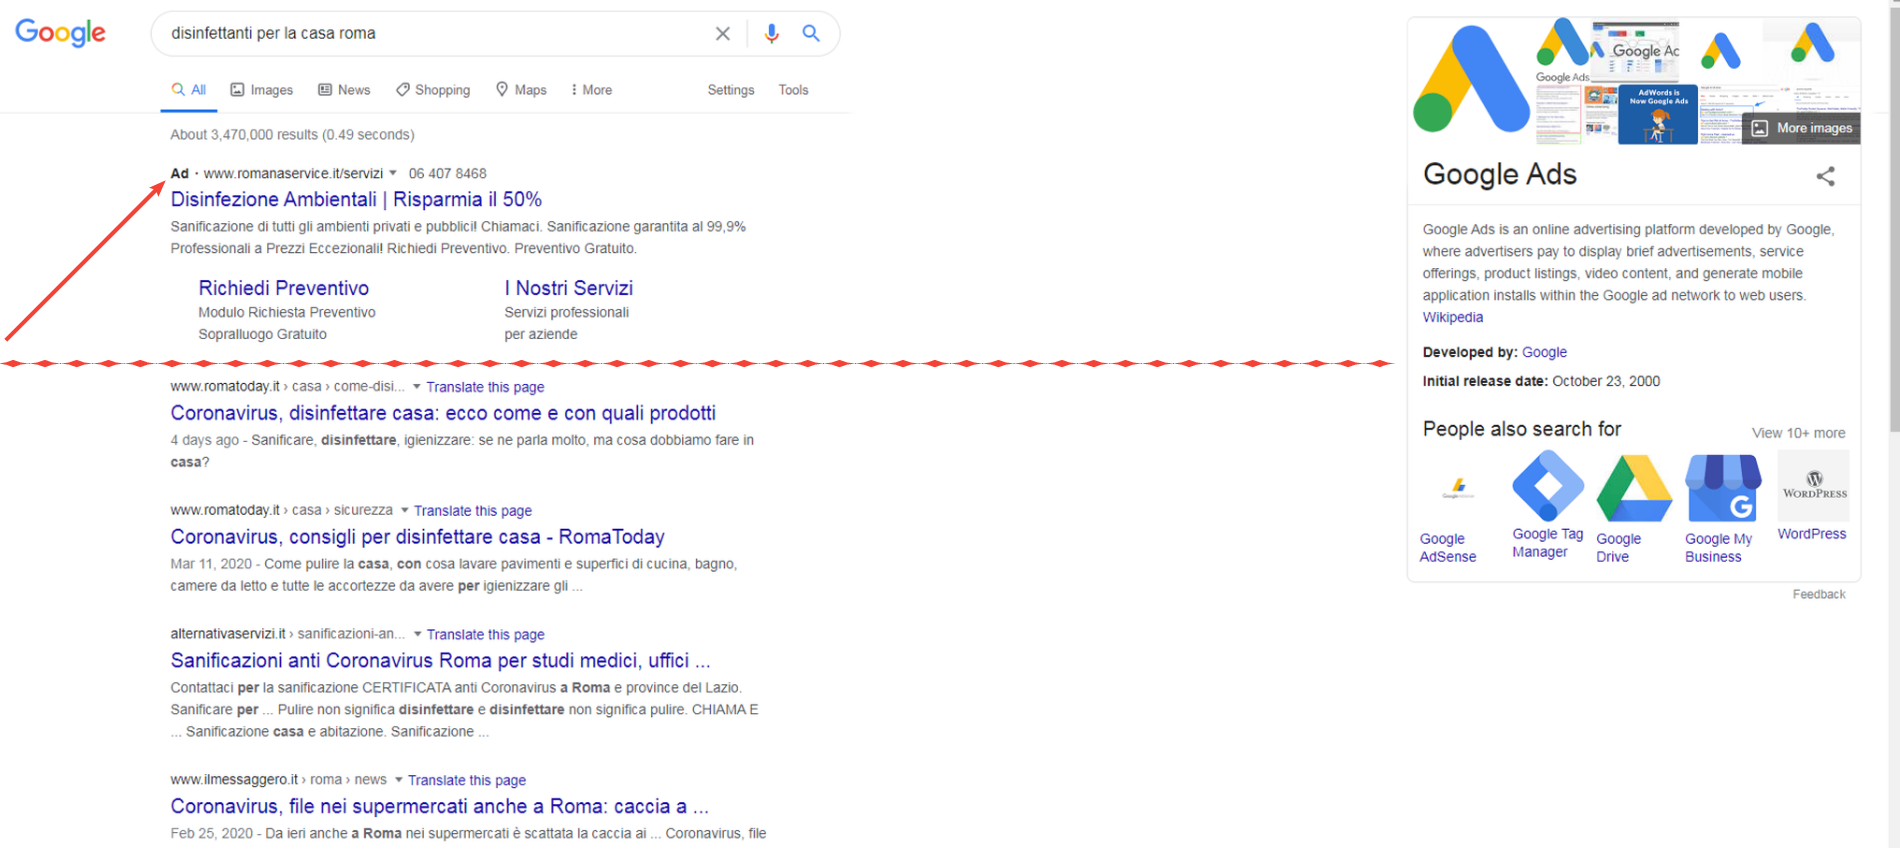Click the 'About 3,470,000 results' count text
Screen dimensions: 1900x850
point(292,135)
